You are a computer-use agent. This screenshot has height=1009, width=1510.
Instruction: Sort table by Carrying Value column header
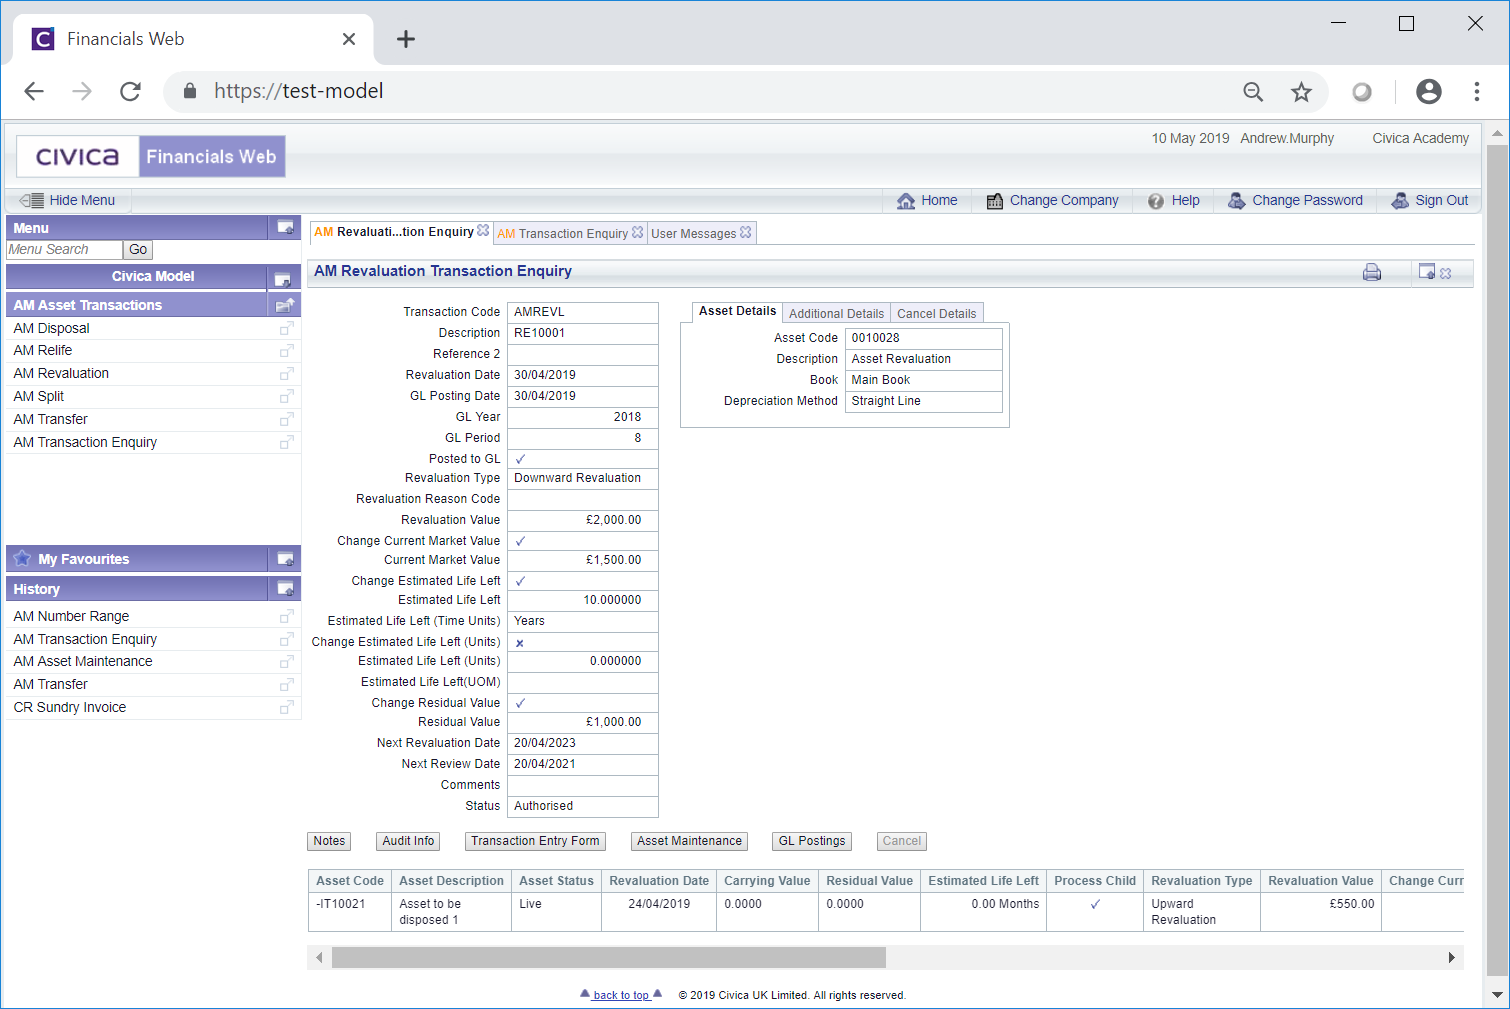point(767,881)
